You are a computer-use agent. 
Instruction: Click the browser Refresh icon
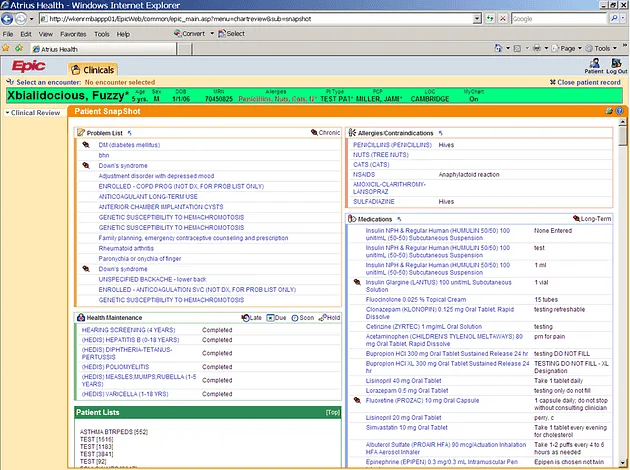tap(490, 18)
